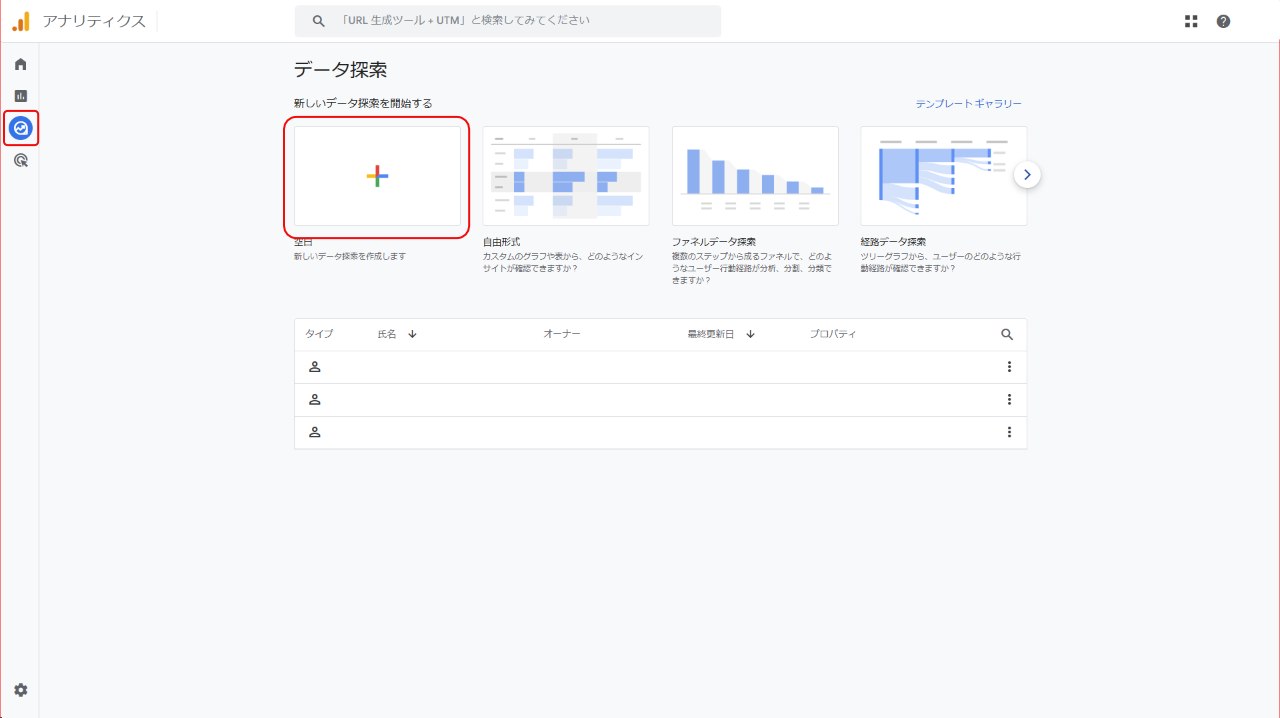This screenshot has height=718, width=1280.
Task: Open the Advertising icon in sidebar
Action: point(20,160)
